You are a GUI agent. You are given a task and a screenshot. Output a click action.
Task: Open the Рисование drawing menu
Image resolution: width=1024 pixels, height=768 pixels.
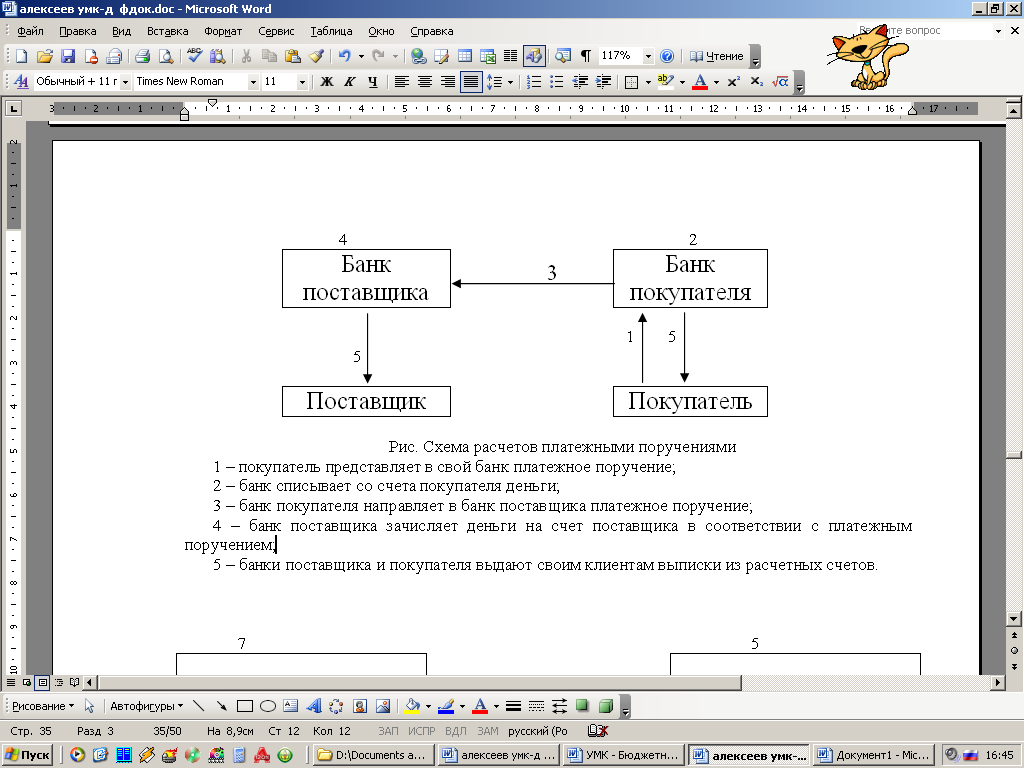click(x=43, y=706)
